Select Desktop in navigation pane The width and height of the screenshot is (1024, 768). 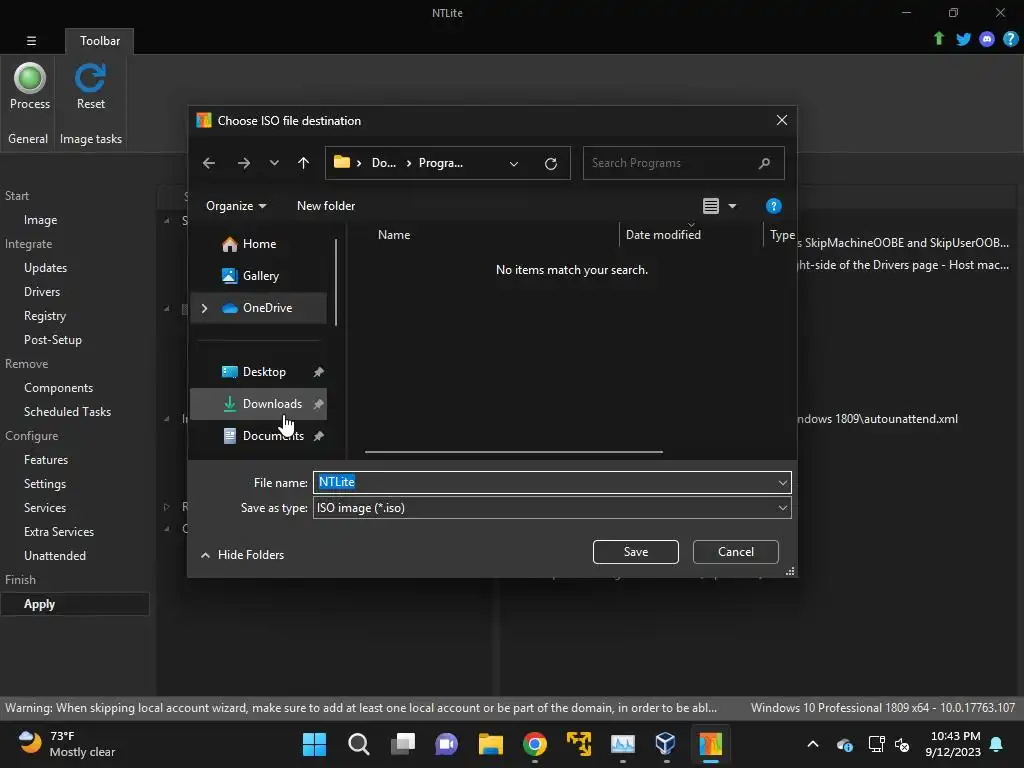[259, 372]
